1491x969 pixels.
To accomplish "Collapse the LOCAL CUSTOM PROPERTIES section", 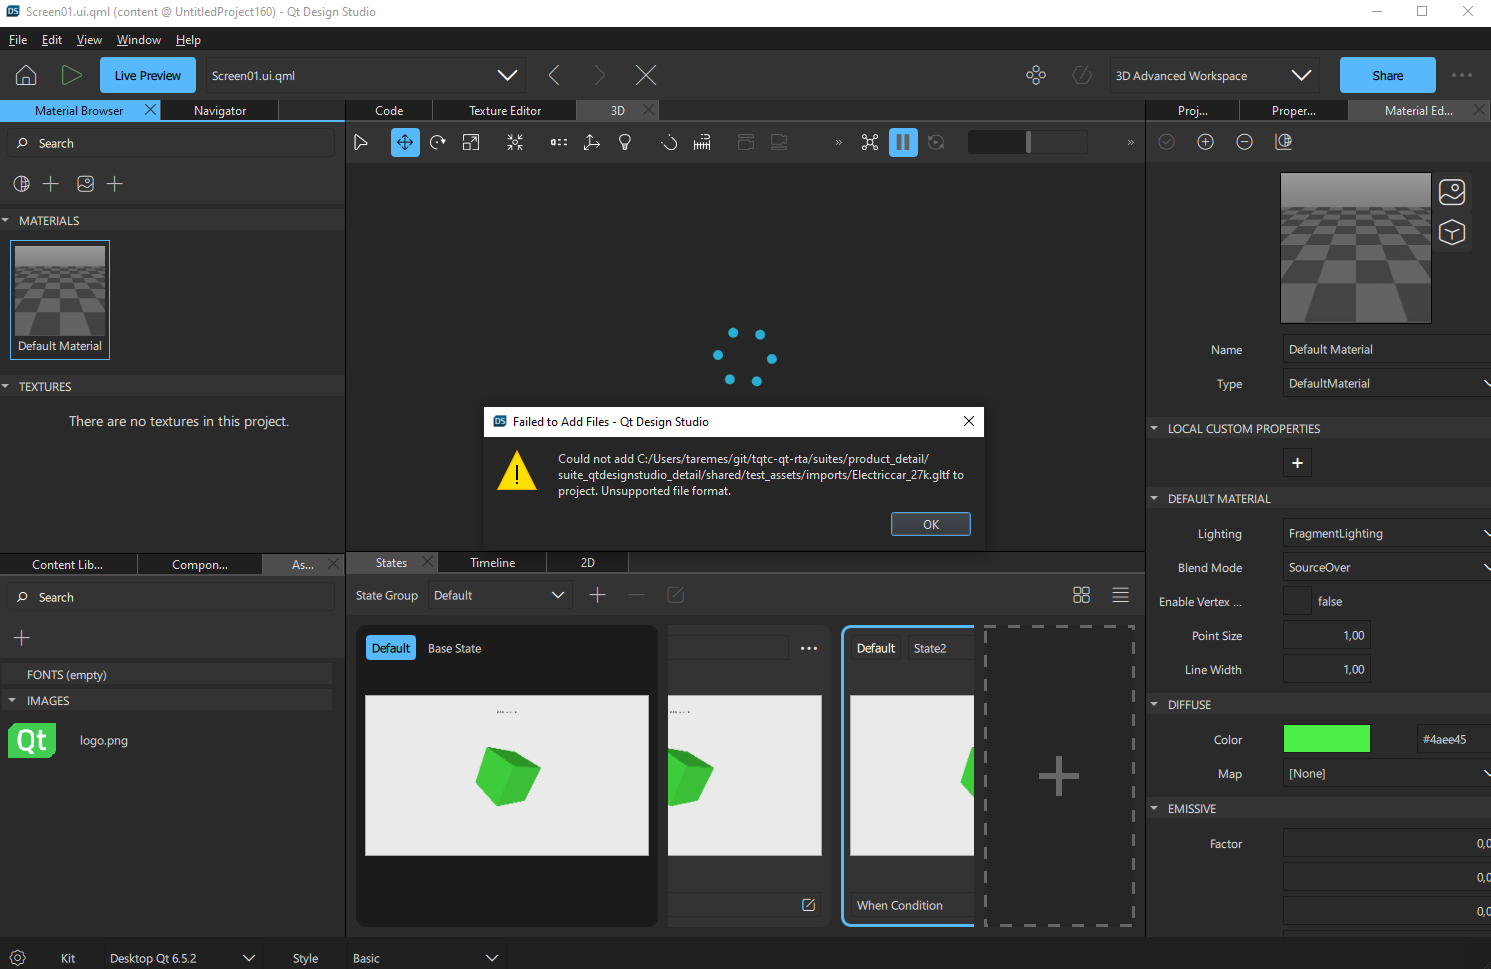I will click(x=1154, y=429).
